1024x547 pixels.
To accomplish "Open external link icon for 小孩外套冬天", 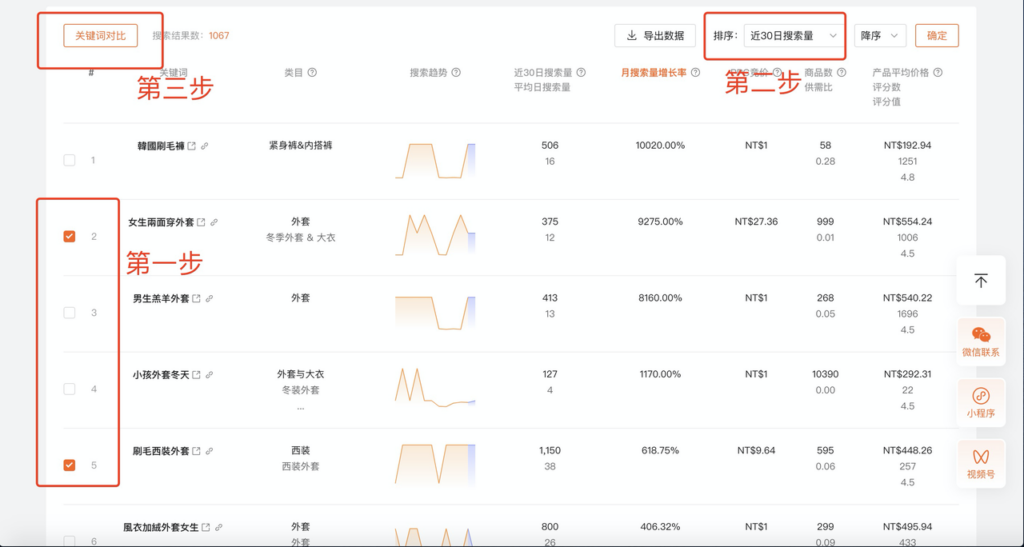I will pos(196,375).
